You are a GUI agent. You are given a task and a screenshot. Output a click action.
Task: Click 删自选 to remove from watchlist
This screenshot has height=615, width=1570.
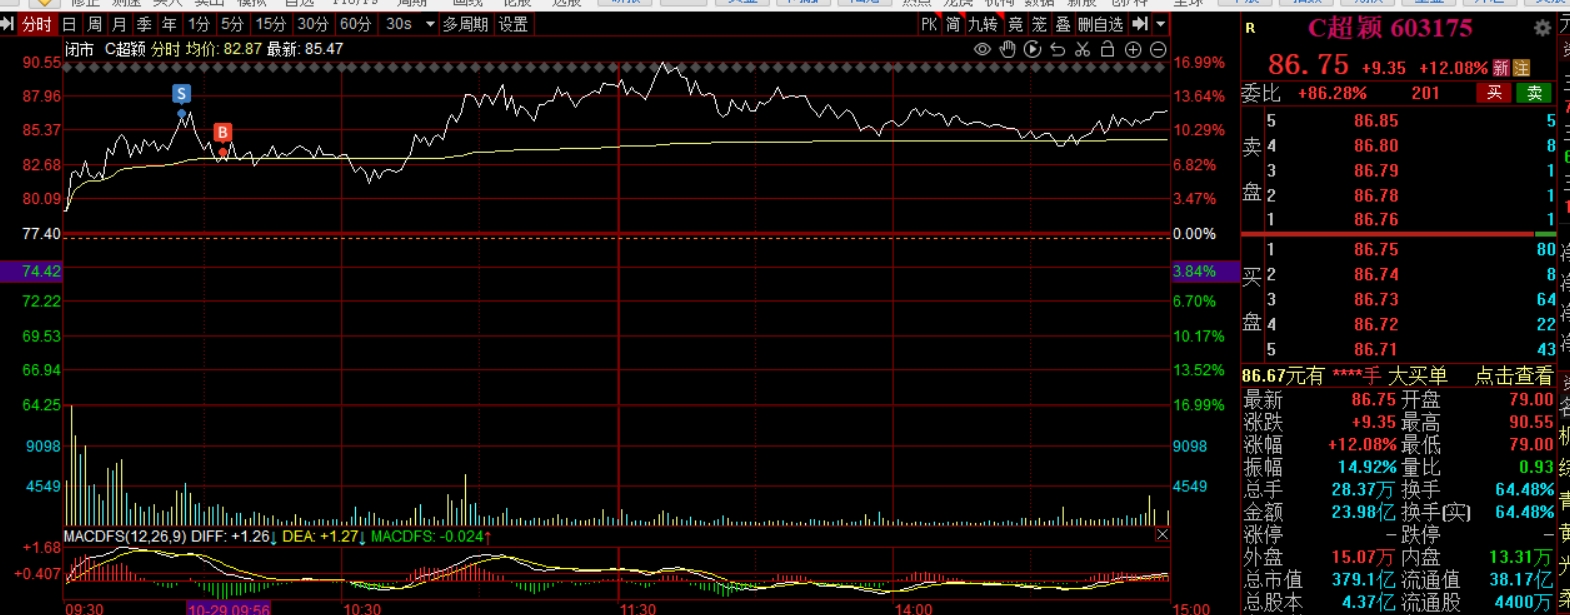(x=1101, y=24)
